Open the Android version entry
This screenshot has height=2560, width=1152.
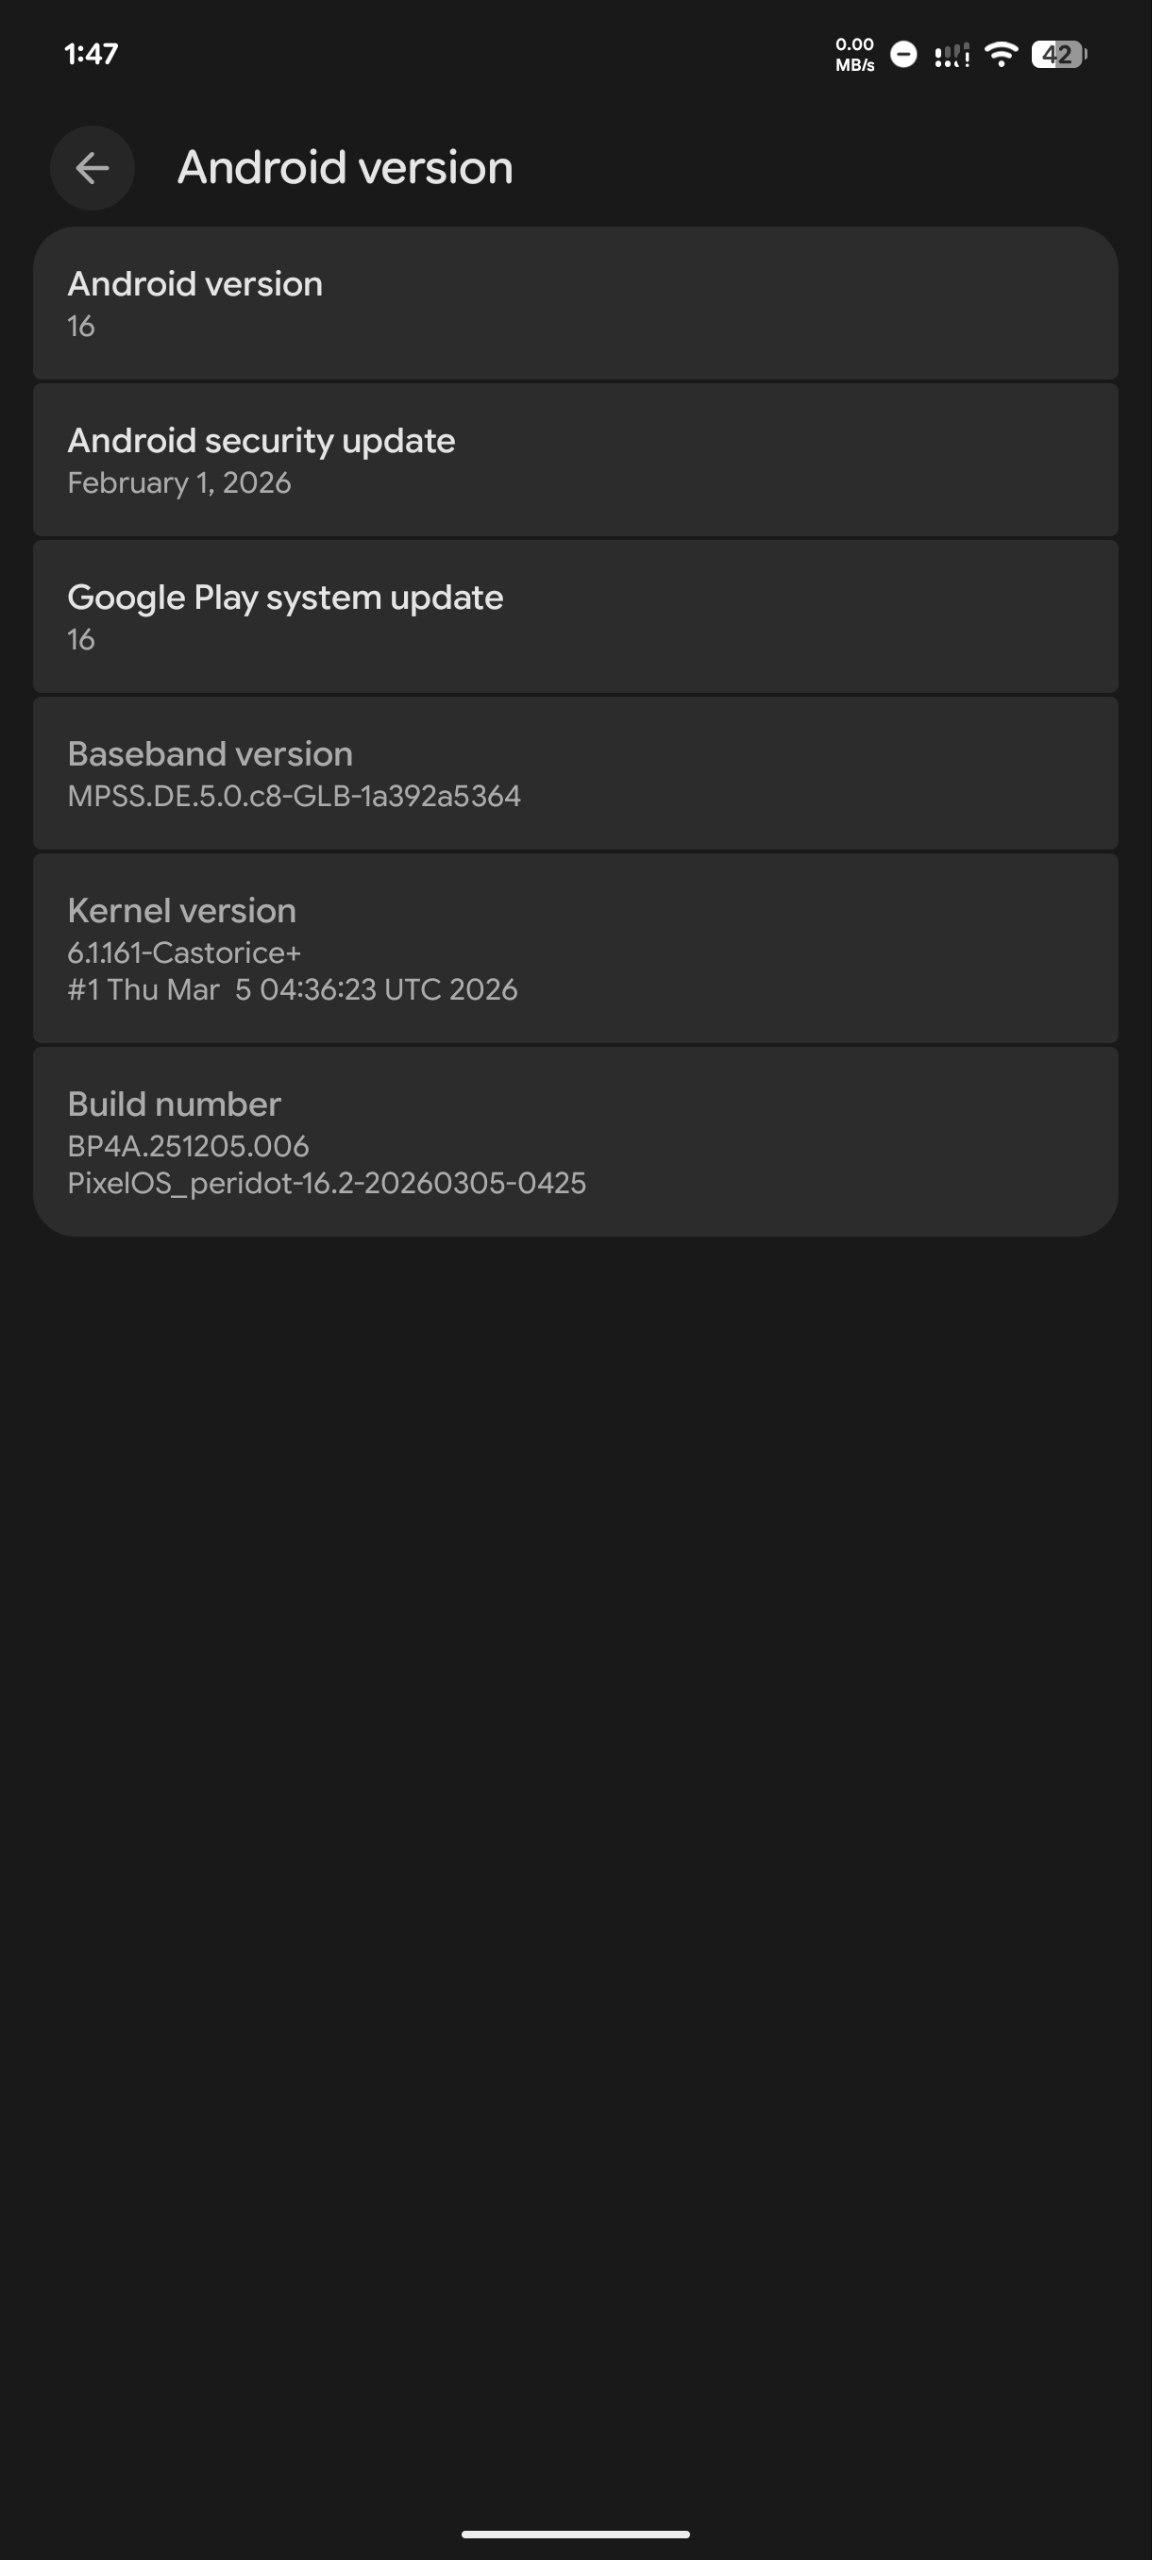click(575, 304)
